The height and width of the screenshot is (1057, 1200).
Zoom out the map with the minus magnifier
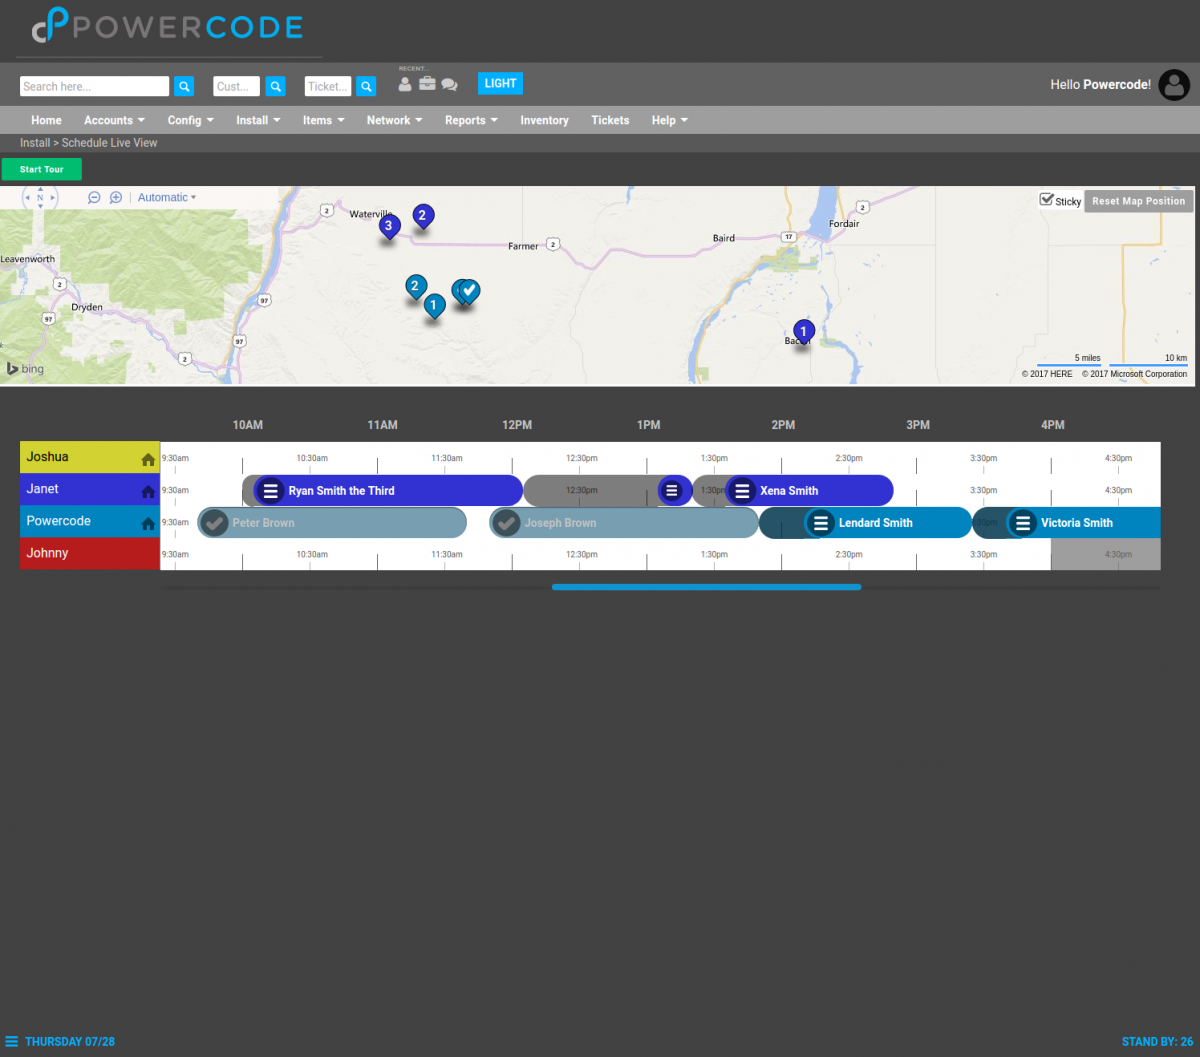pyautogui.click(x=94, y=197)
